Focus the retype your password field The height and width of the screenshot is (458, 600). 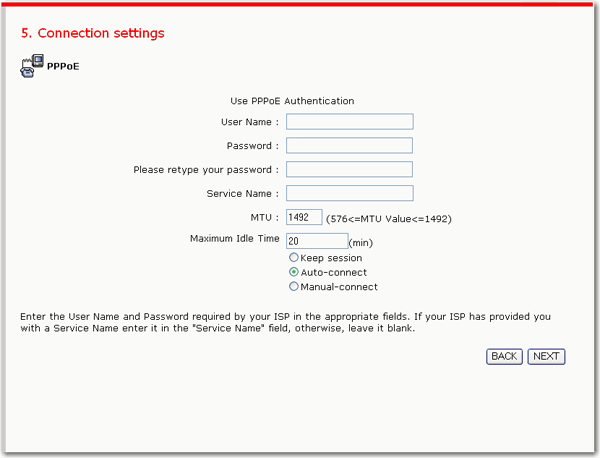[349, 169]
